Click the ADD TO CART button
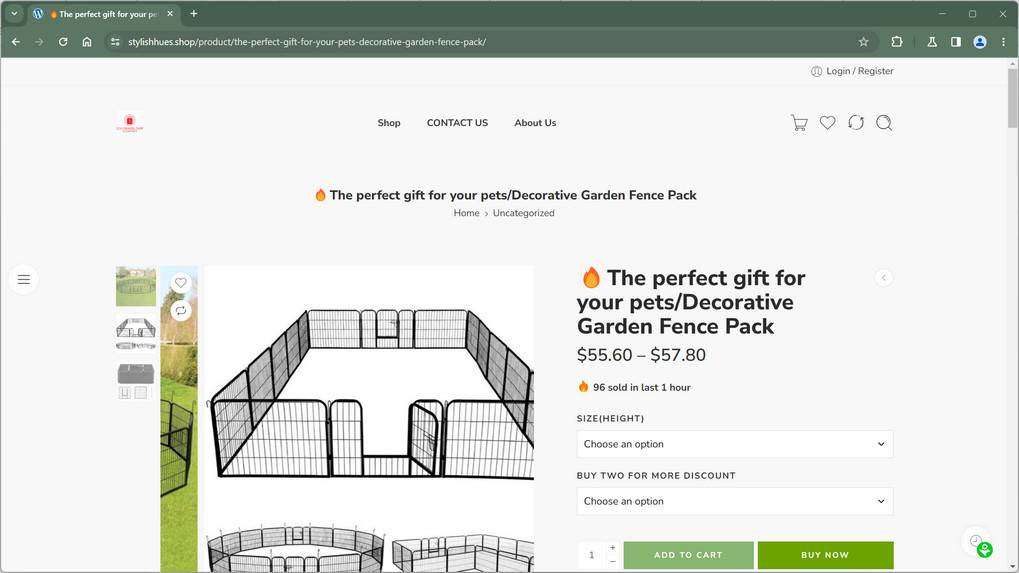1019x573 pixels. tap(688, 555)
